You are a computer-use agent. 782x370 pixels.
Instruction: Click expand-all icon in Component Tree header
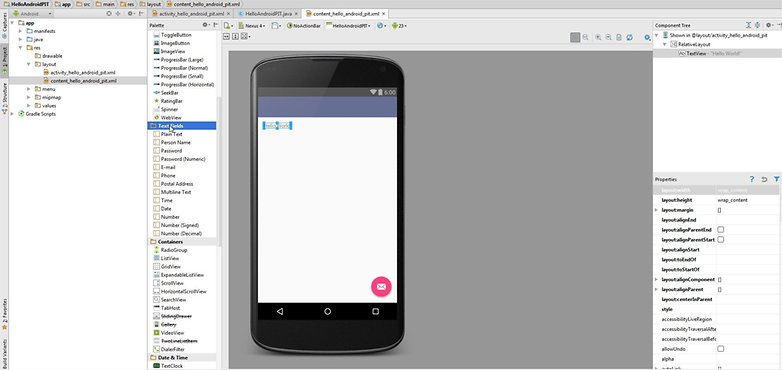pos(748,25)
